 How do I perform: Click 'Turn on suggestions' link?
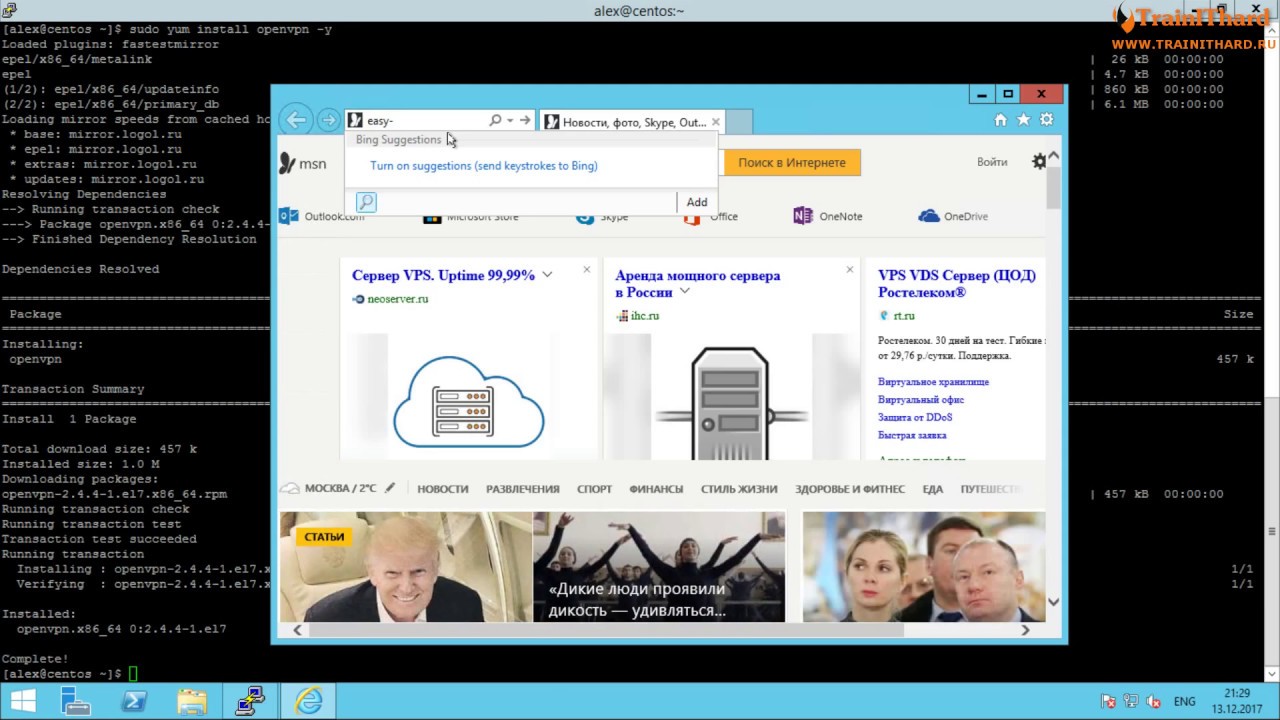click(x=484, y=166)
